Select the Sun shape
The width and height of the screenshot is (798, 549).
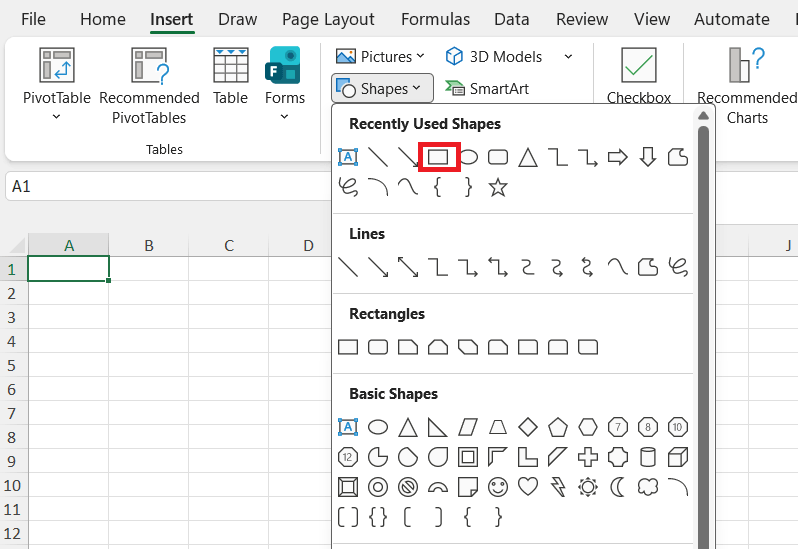tap(588, 487)
